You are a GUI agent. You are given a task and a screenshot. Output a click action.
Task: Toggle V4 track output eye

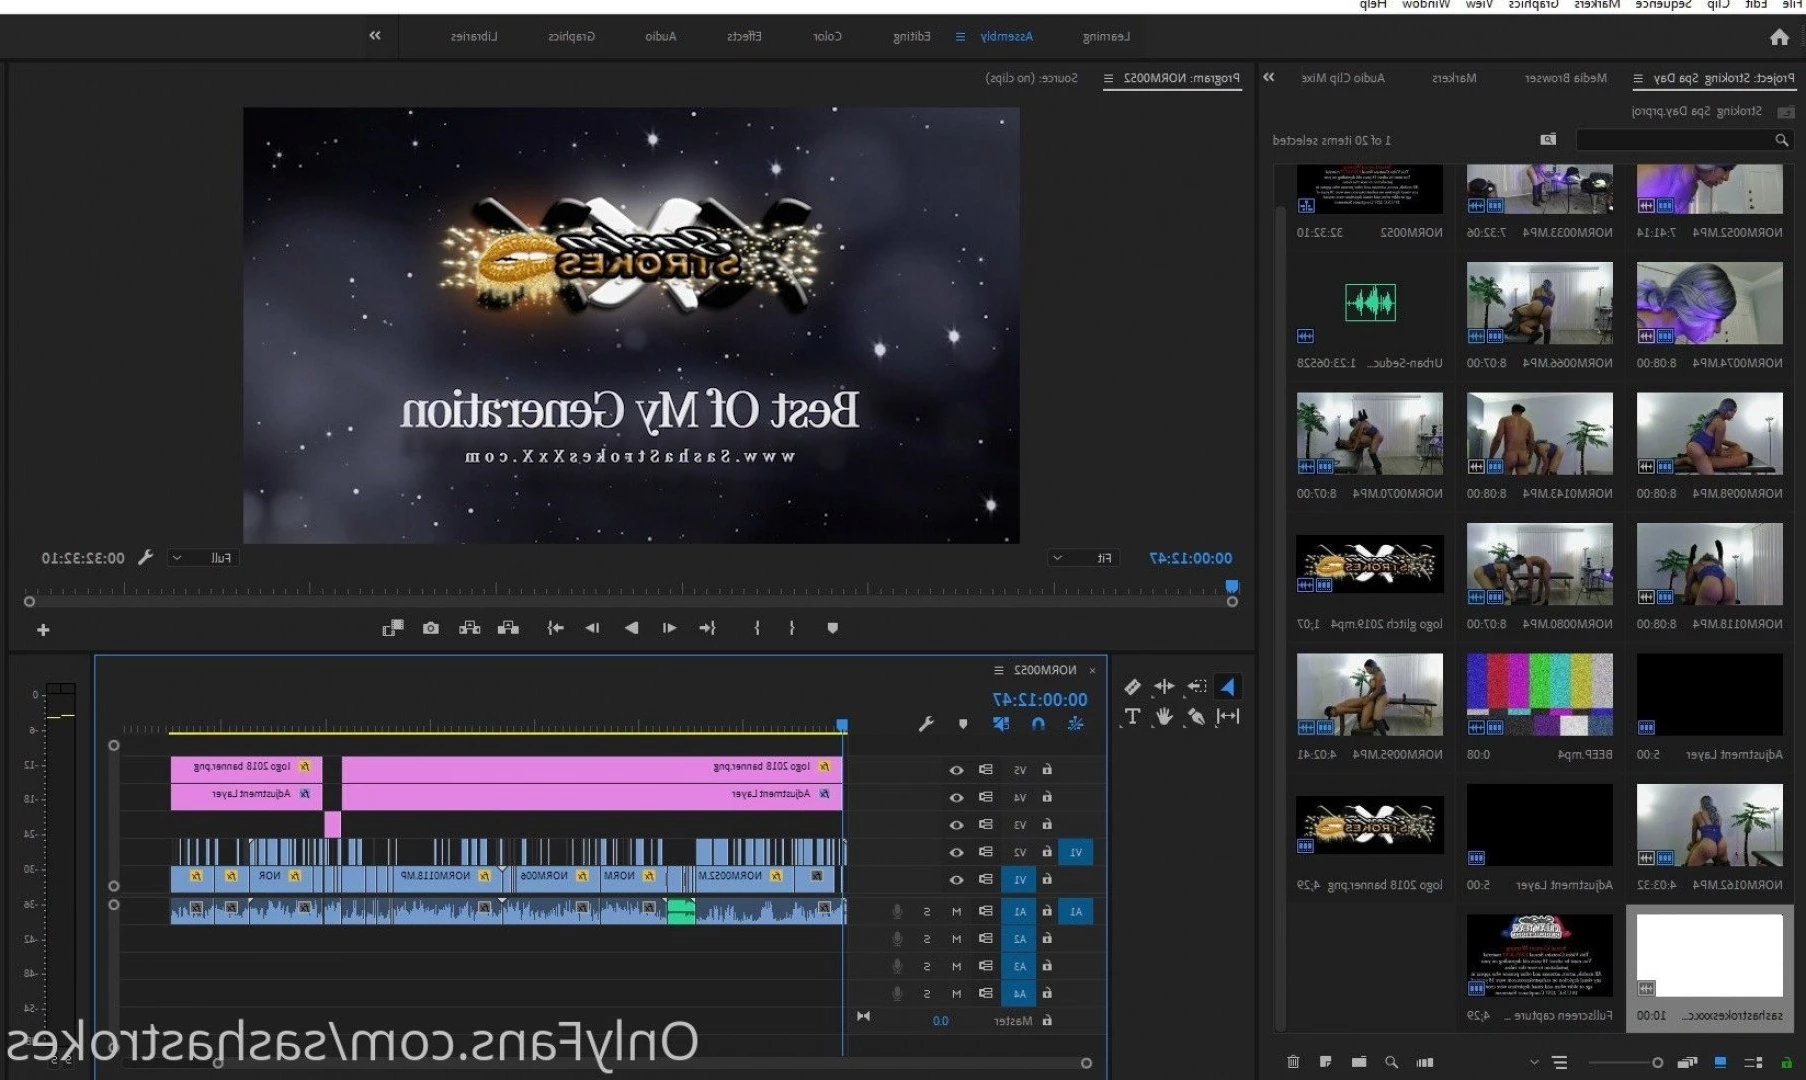click(956, 797)
